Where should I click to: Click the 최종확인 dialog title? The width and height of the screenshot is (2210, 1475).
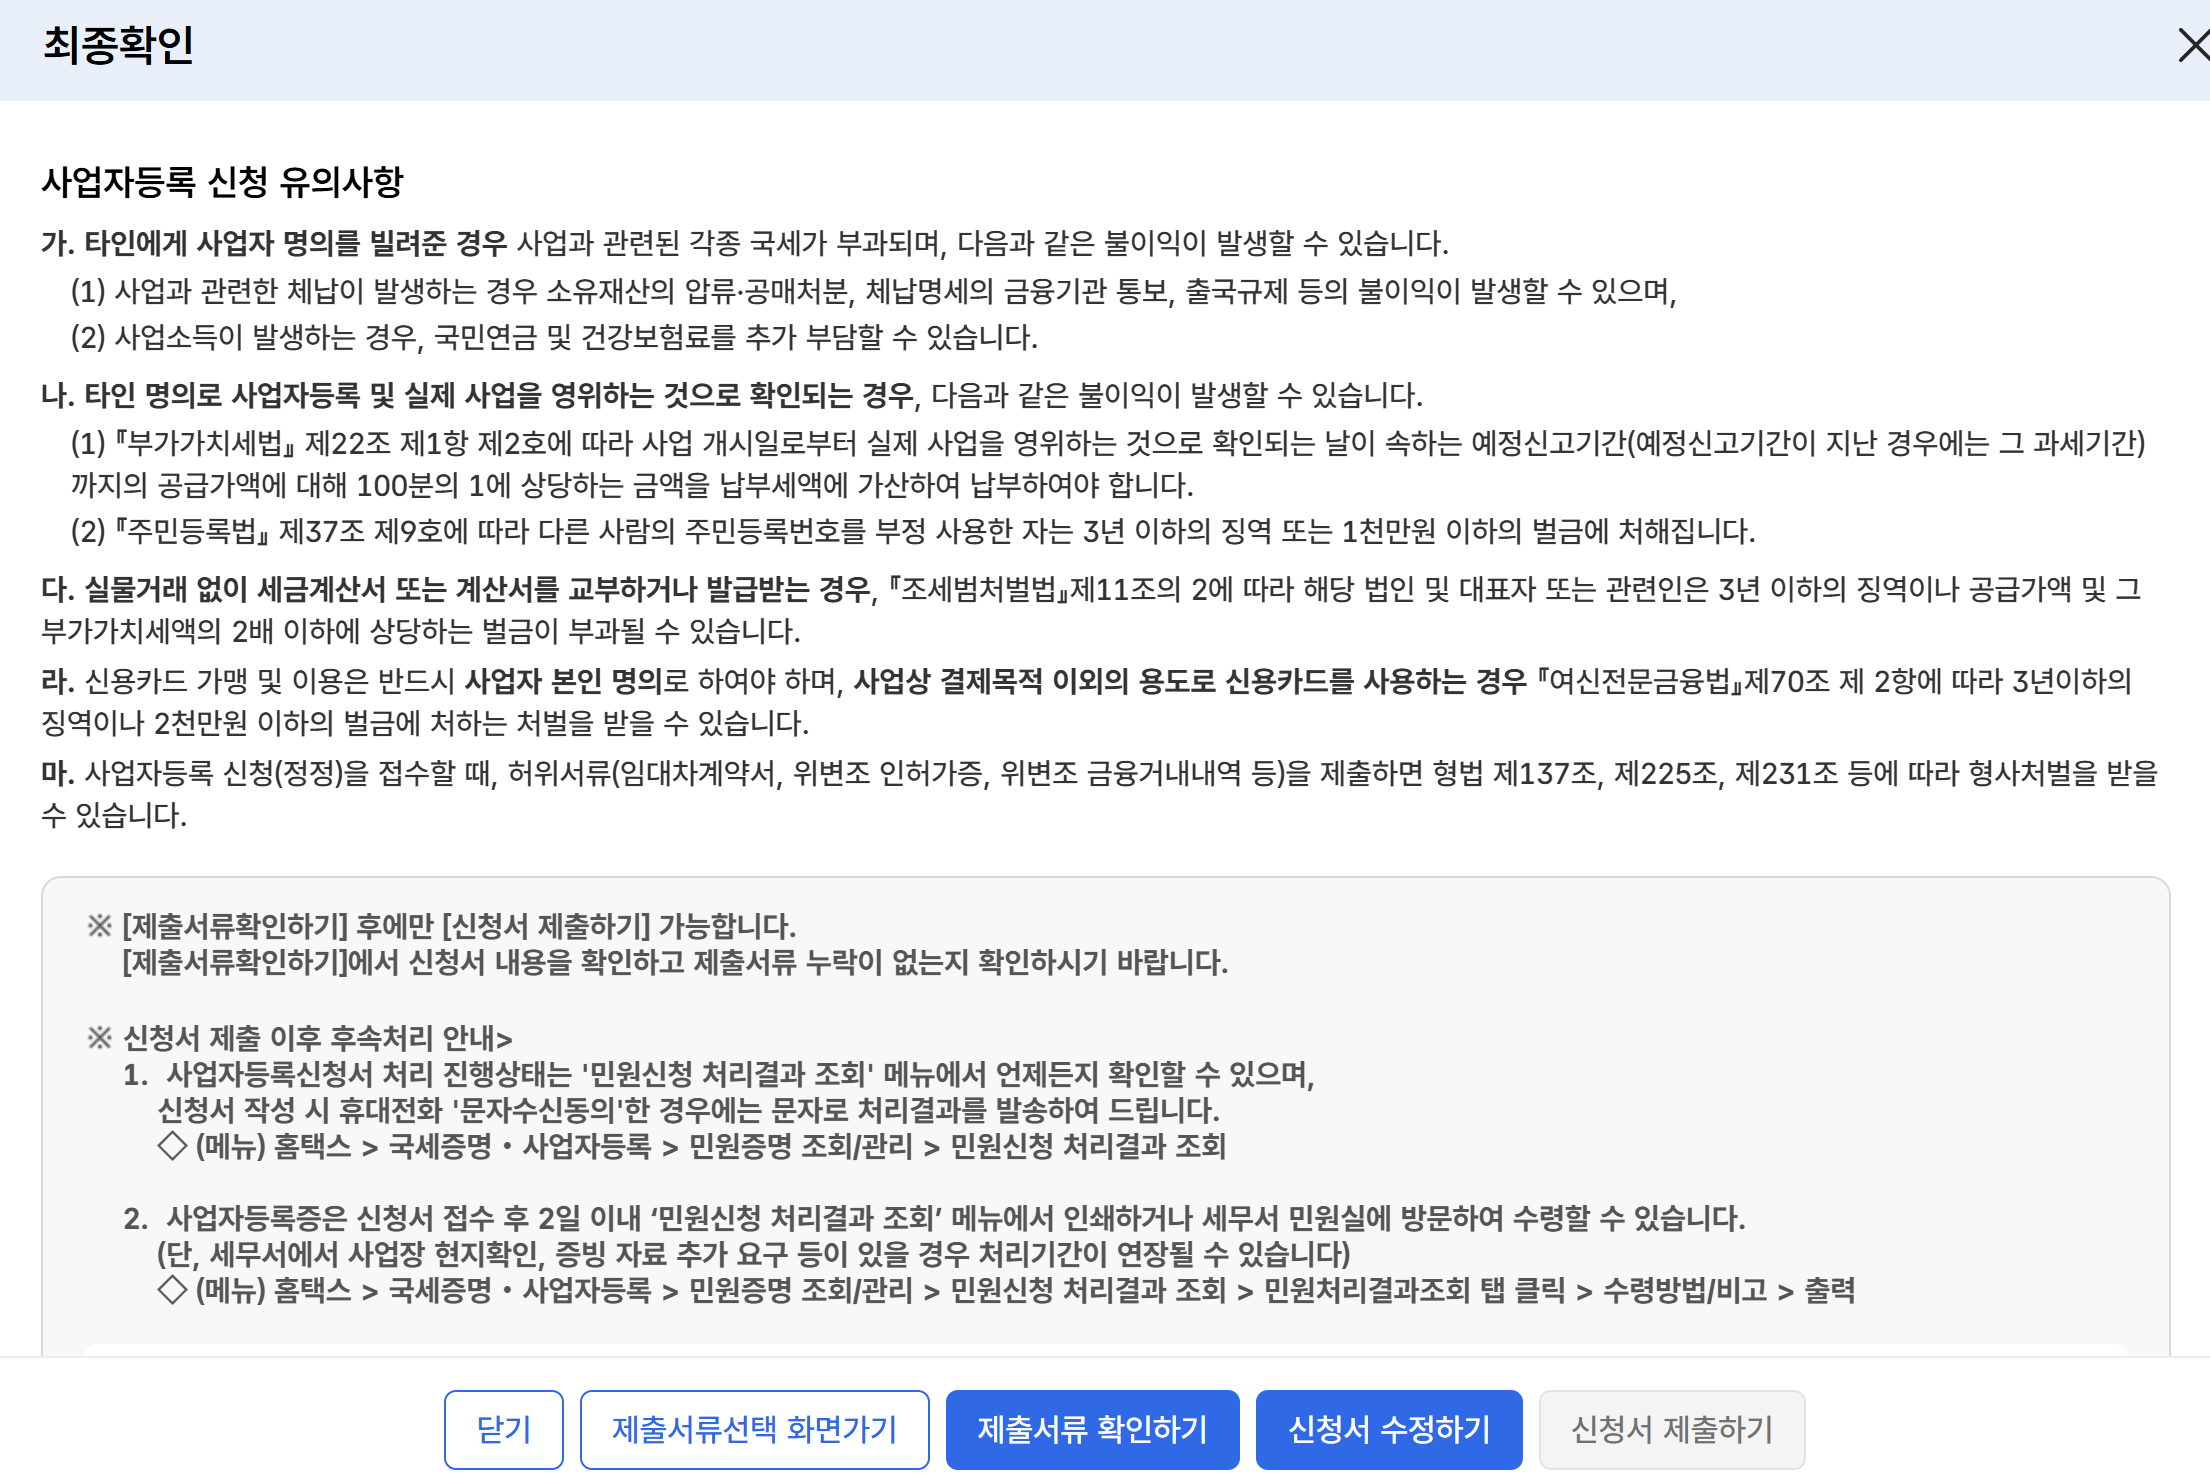tap(118, 46)
